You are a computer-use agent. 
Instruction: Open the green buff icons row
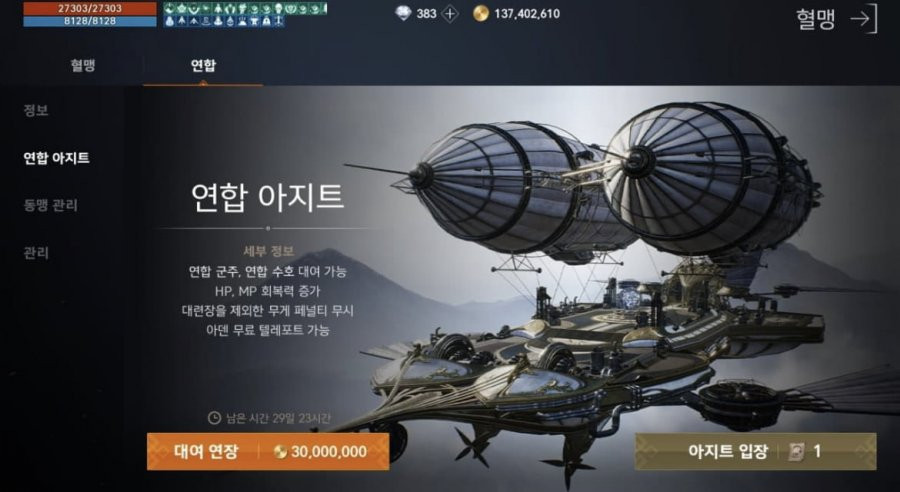(245, 9)
